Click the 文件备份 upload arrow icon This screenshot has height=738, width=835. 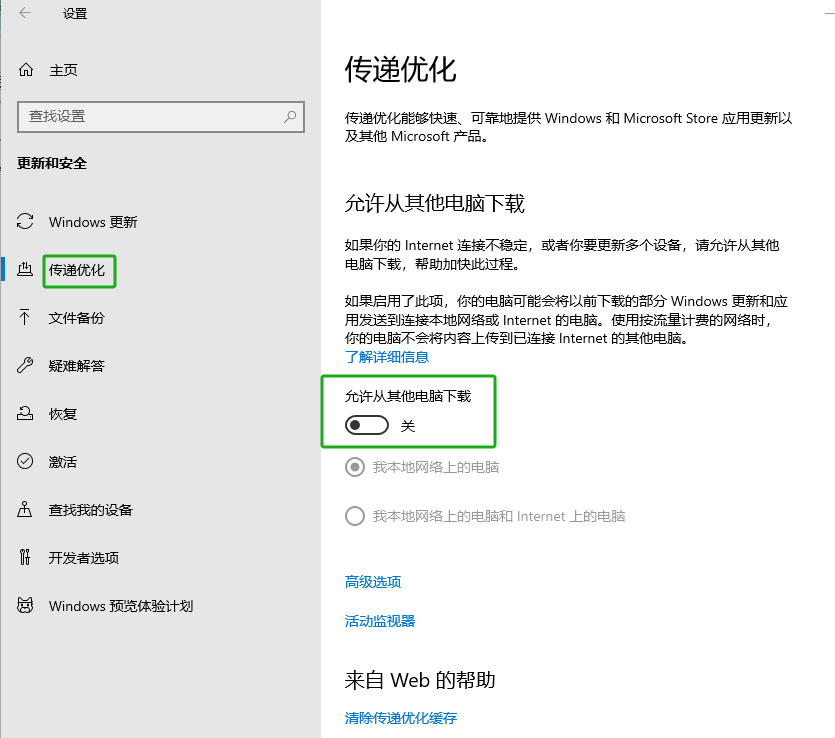point(26,318)
